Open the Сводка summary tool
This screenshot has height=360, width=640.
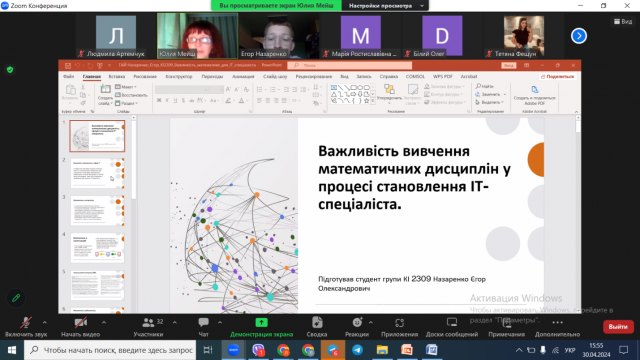pyautogui.click(x=317, y=327)
